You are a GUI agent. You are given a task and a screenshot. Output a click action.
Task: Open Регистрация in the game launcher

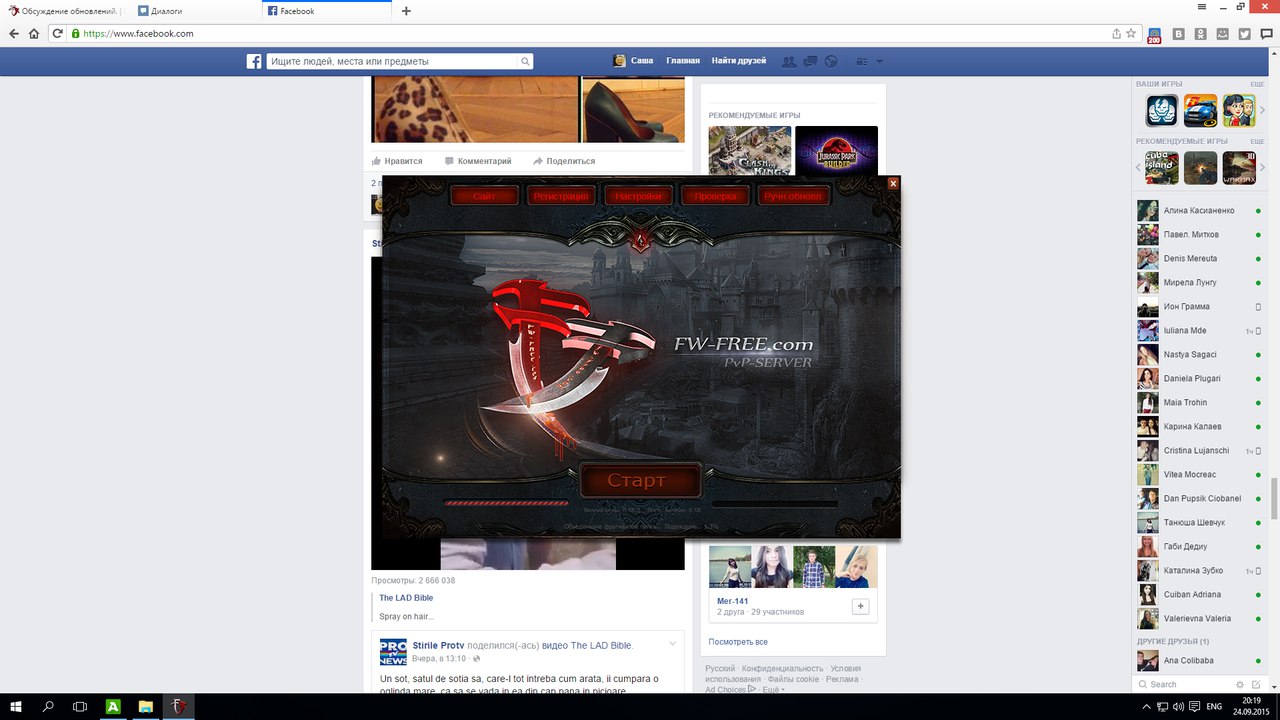560,196
